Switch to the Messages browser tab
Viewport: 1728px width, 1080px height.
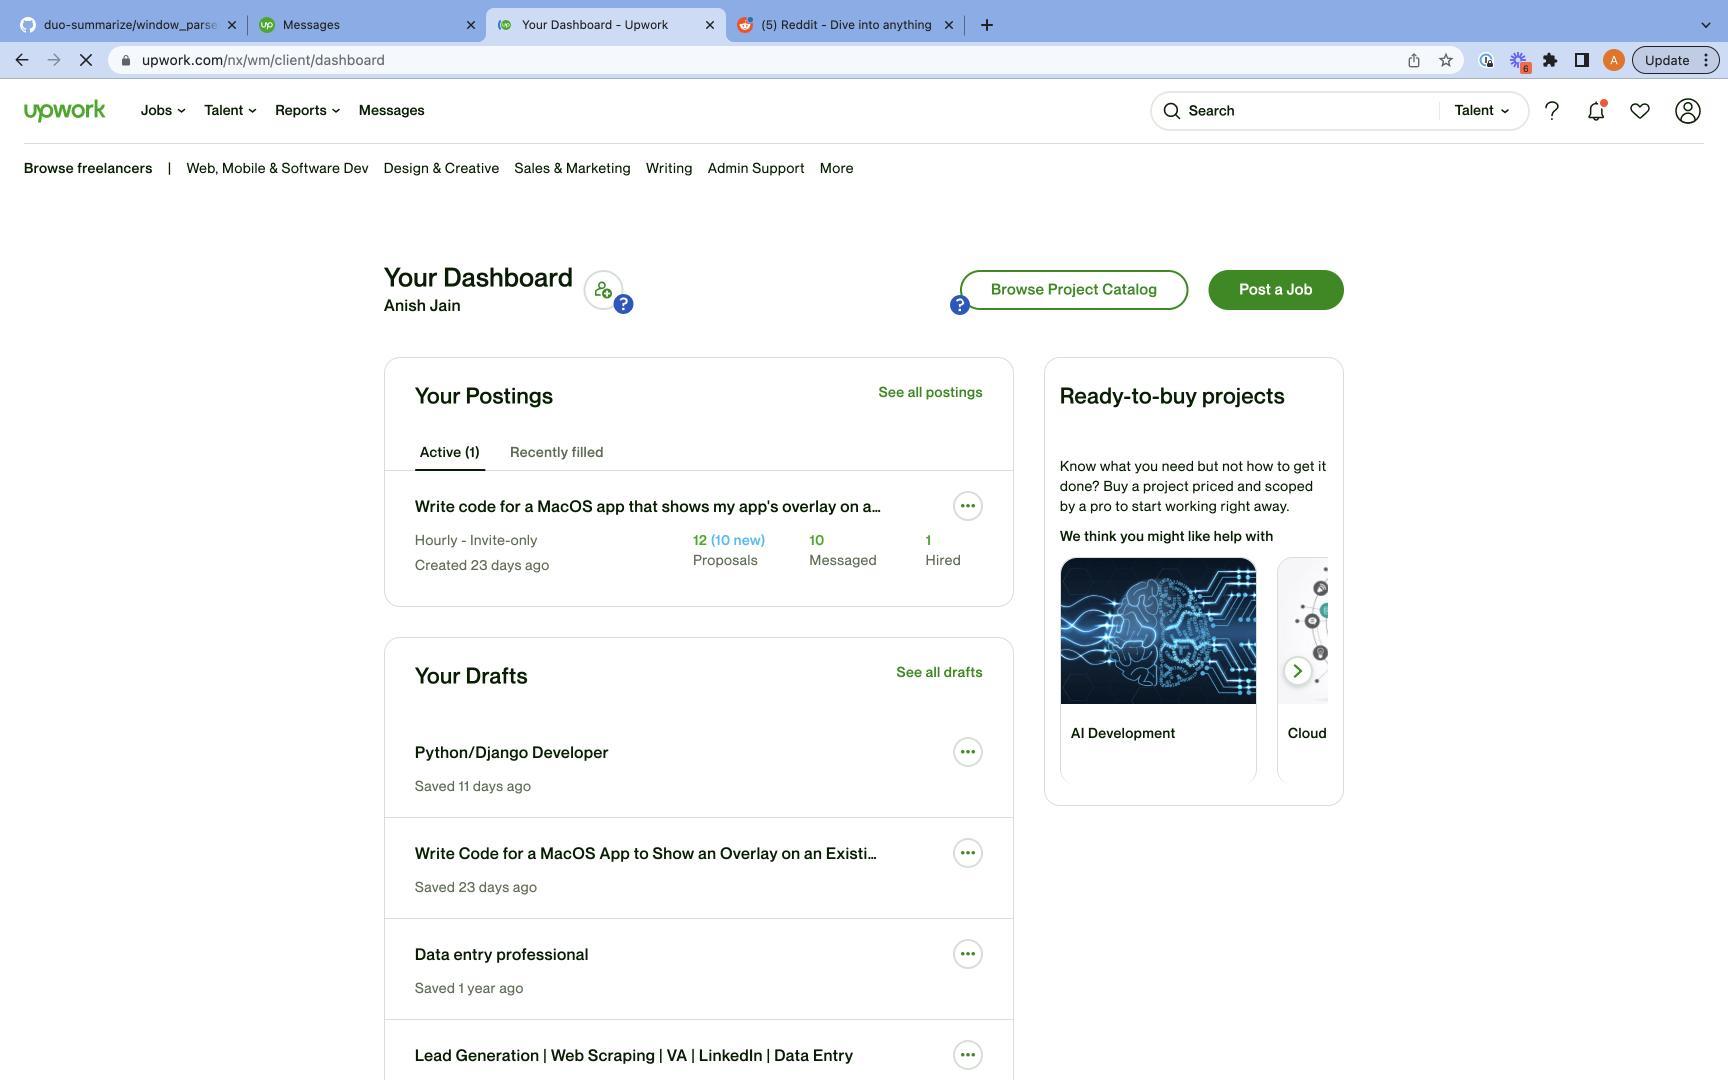point(366,25)
